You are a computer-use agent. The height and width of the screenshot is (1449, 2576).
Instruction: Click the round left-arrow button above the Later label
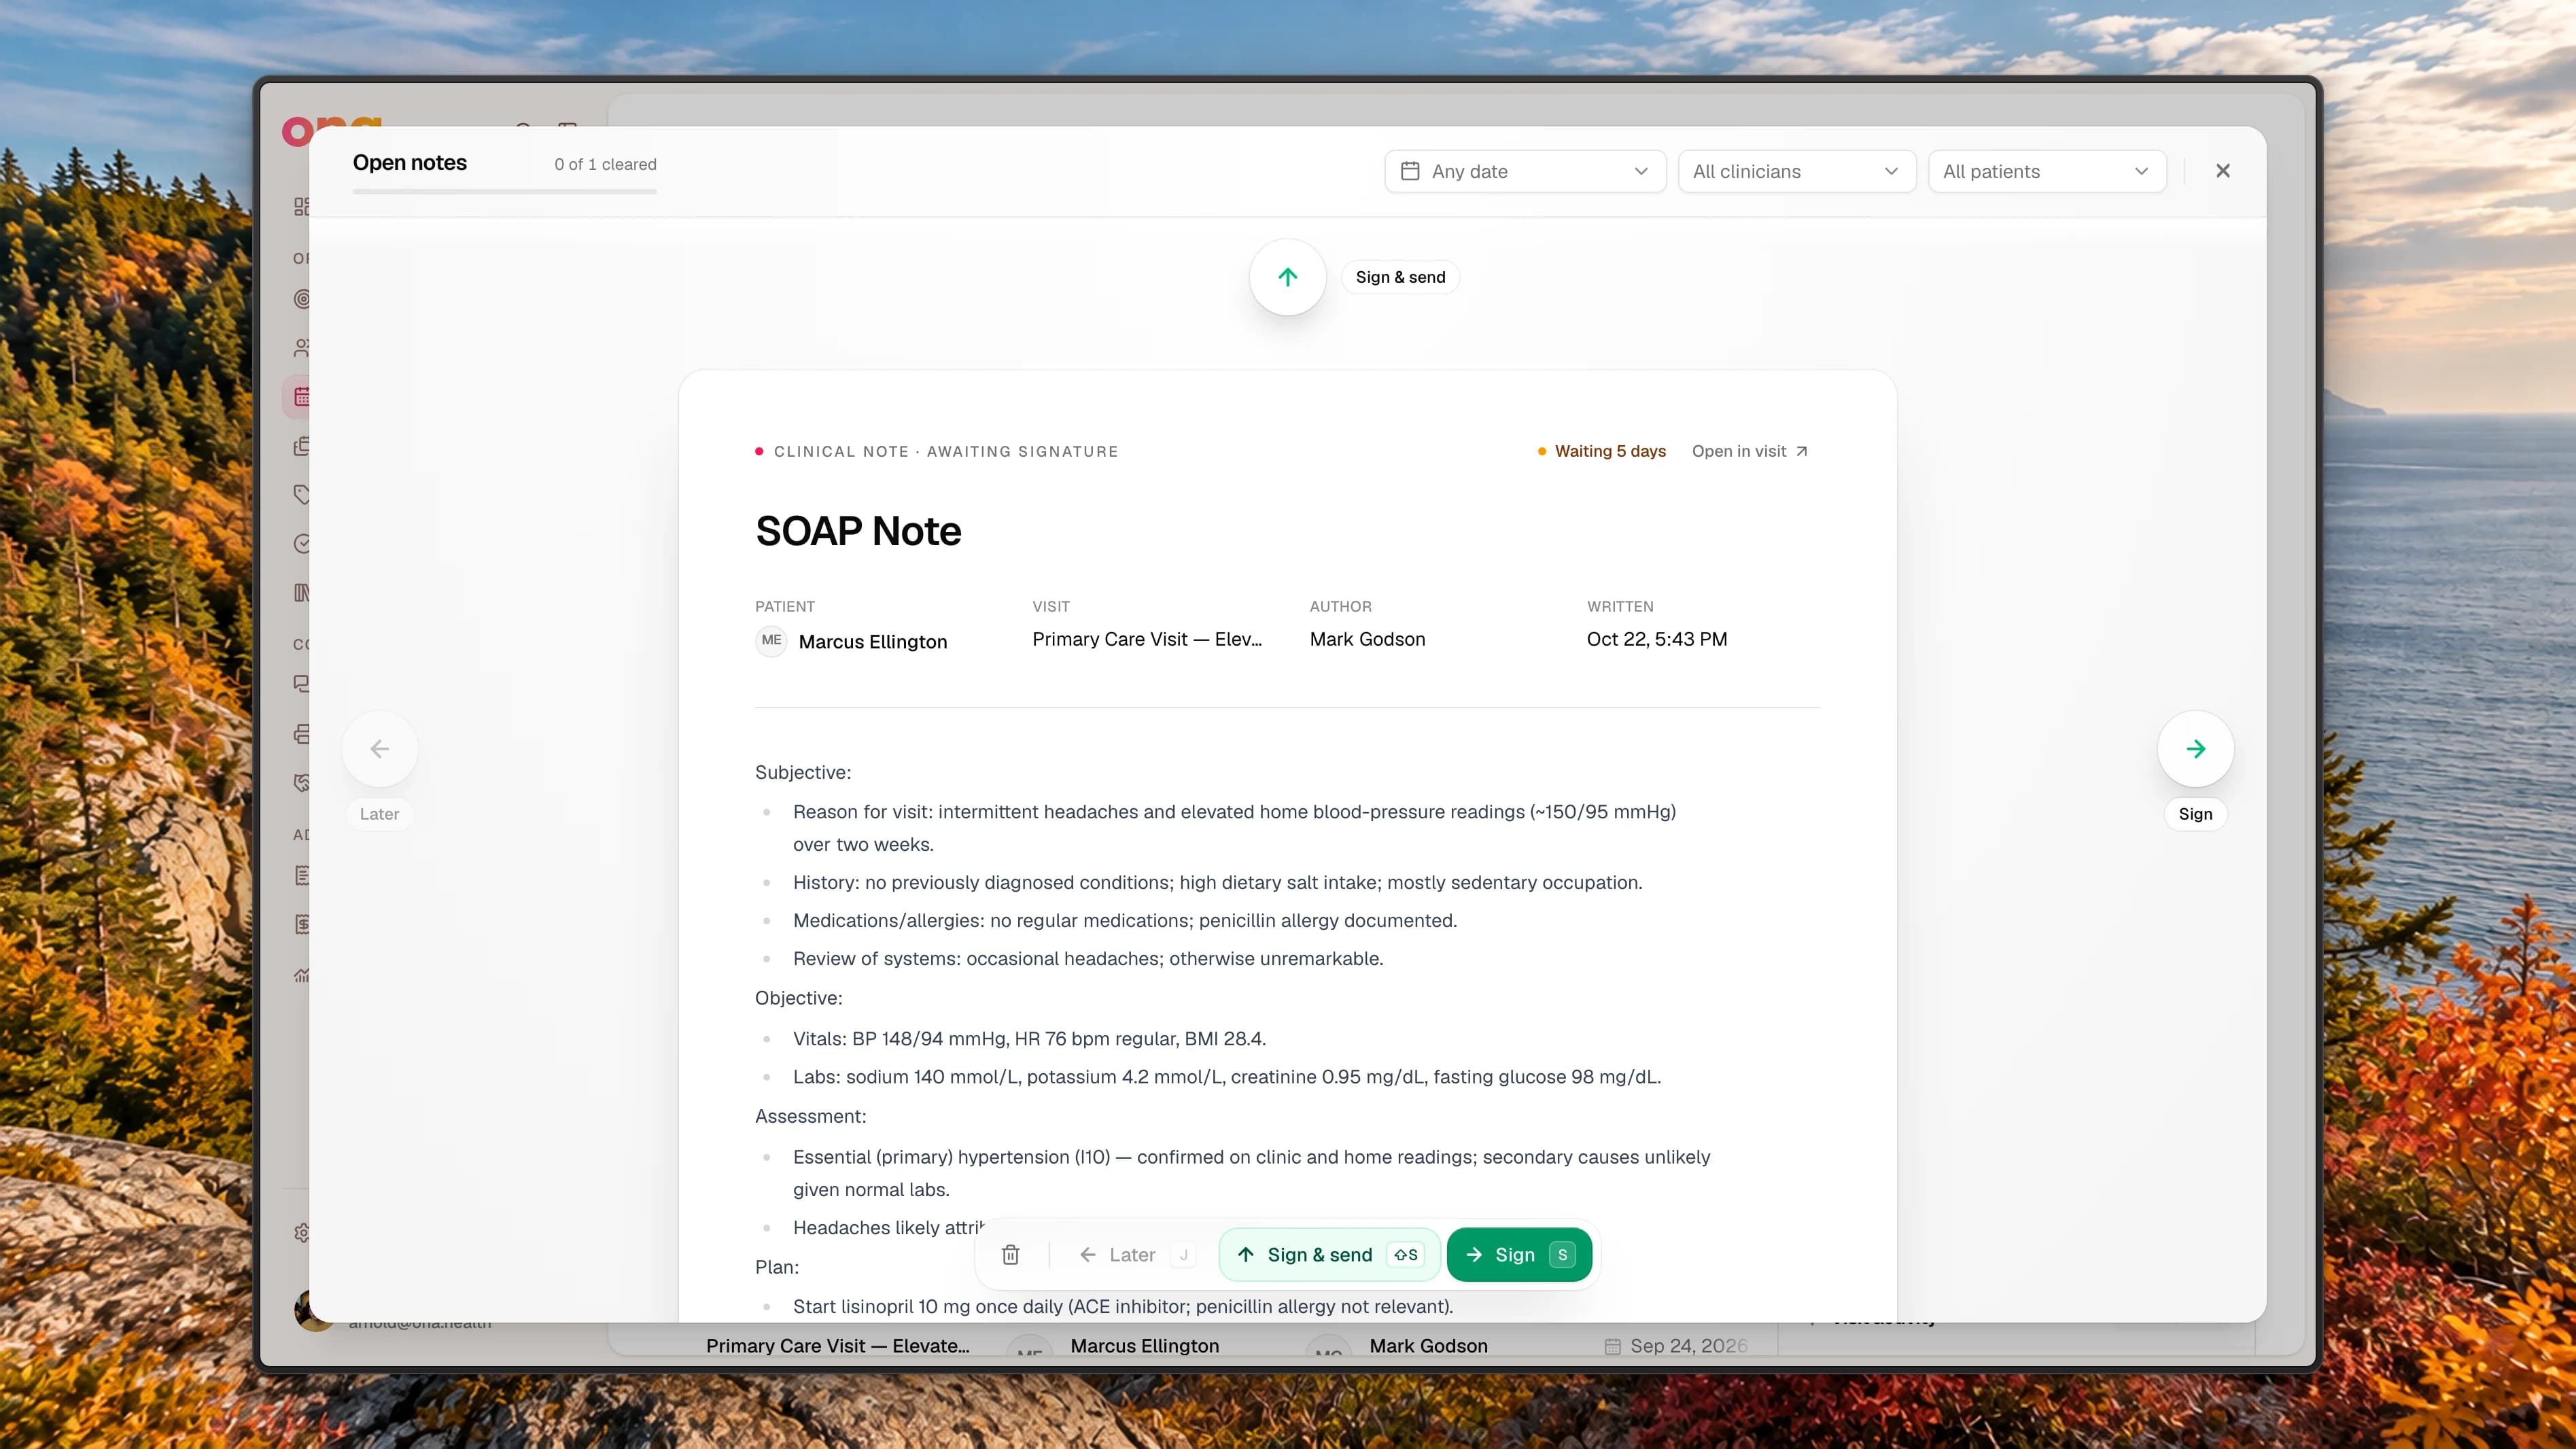pyautogui.click(x=379, y=749)
